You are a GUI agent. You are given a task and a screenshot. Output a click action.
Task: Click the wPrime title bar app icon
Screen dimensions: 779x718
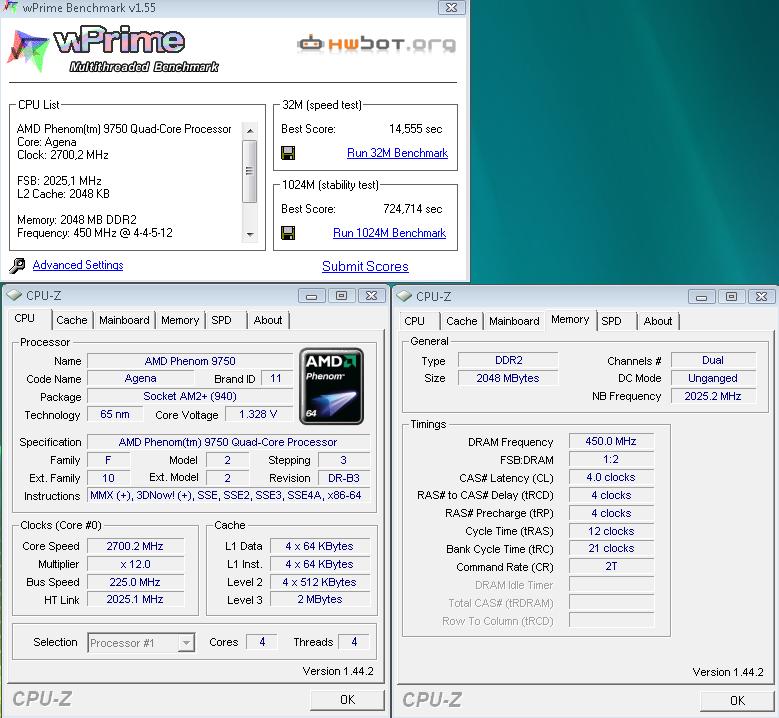10,7
